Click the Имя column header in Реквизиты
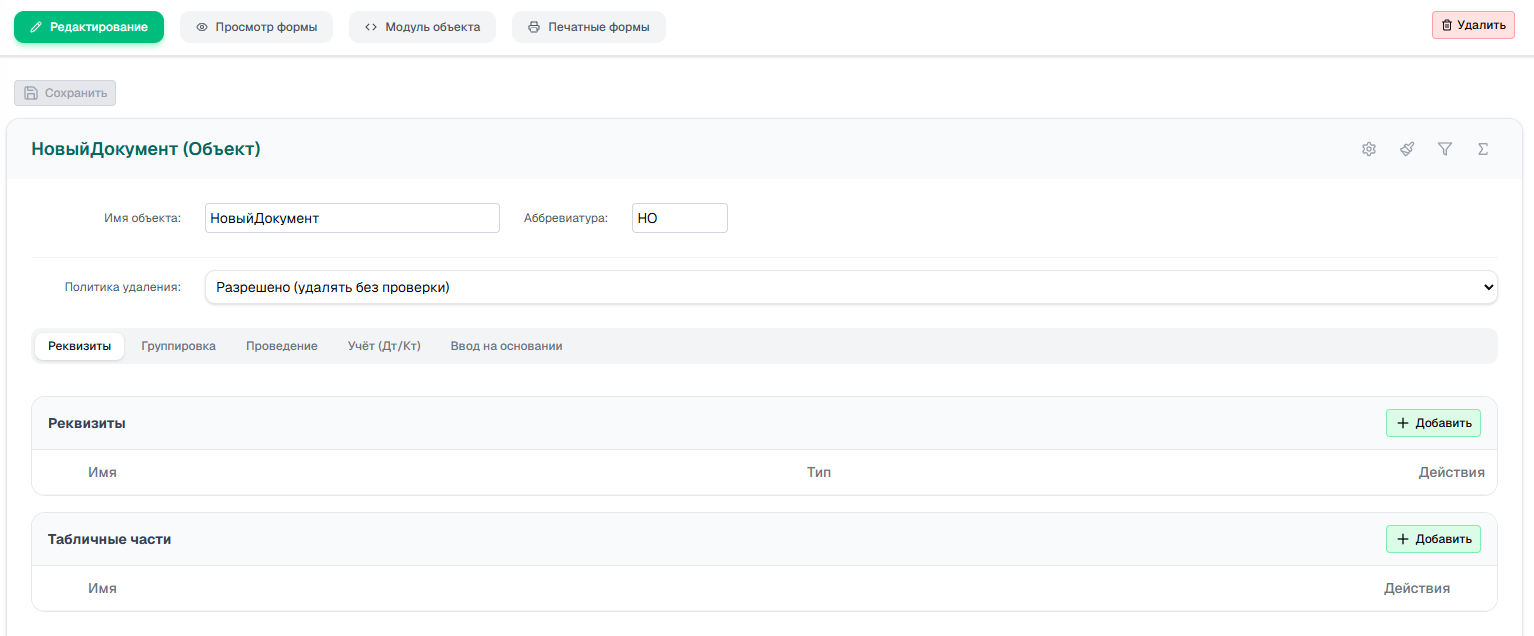The height and width of the screenshot is (636, 1534). point(102,472)
